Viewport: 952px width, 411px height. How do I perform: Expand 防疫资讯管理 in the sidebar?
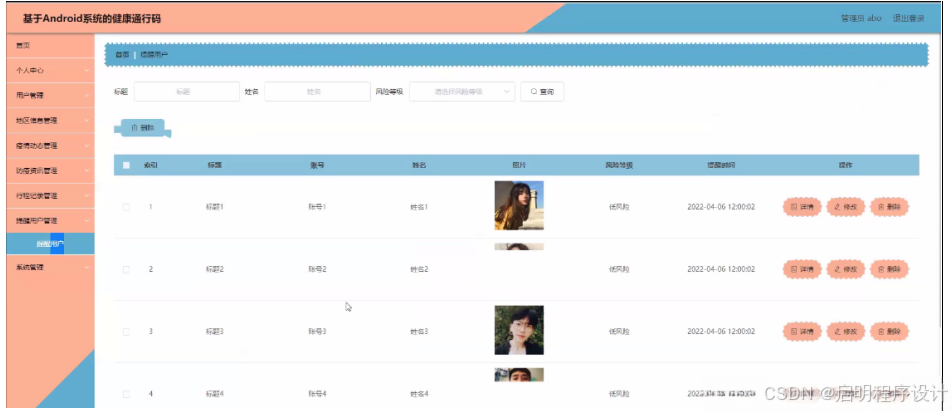pos(50,171)
